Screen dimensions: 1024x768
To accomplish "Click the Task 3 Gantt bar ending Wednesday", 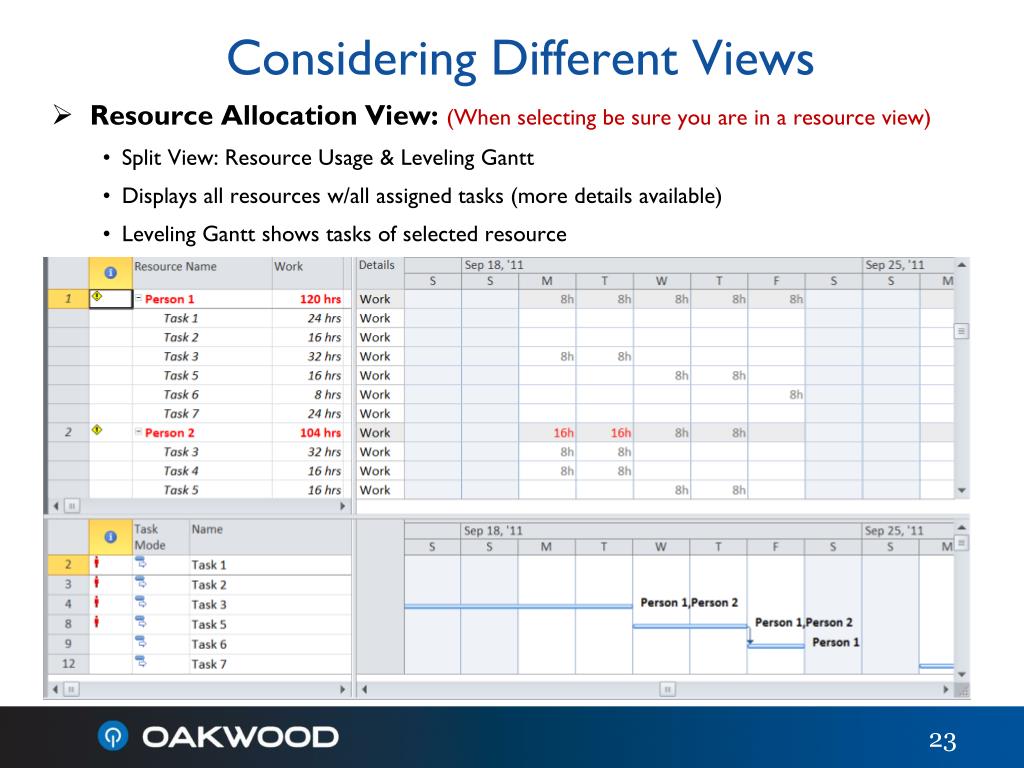I will point(519,606).
